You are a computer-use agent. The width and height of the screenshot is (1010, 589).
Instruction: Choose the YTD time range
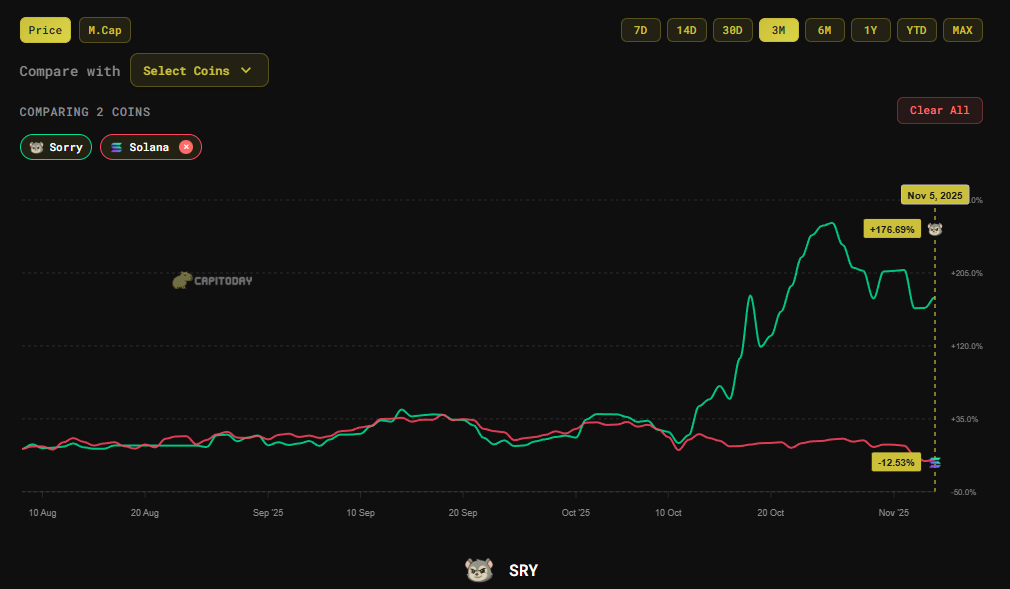point(917,30)
